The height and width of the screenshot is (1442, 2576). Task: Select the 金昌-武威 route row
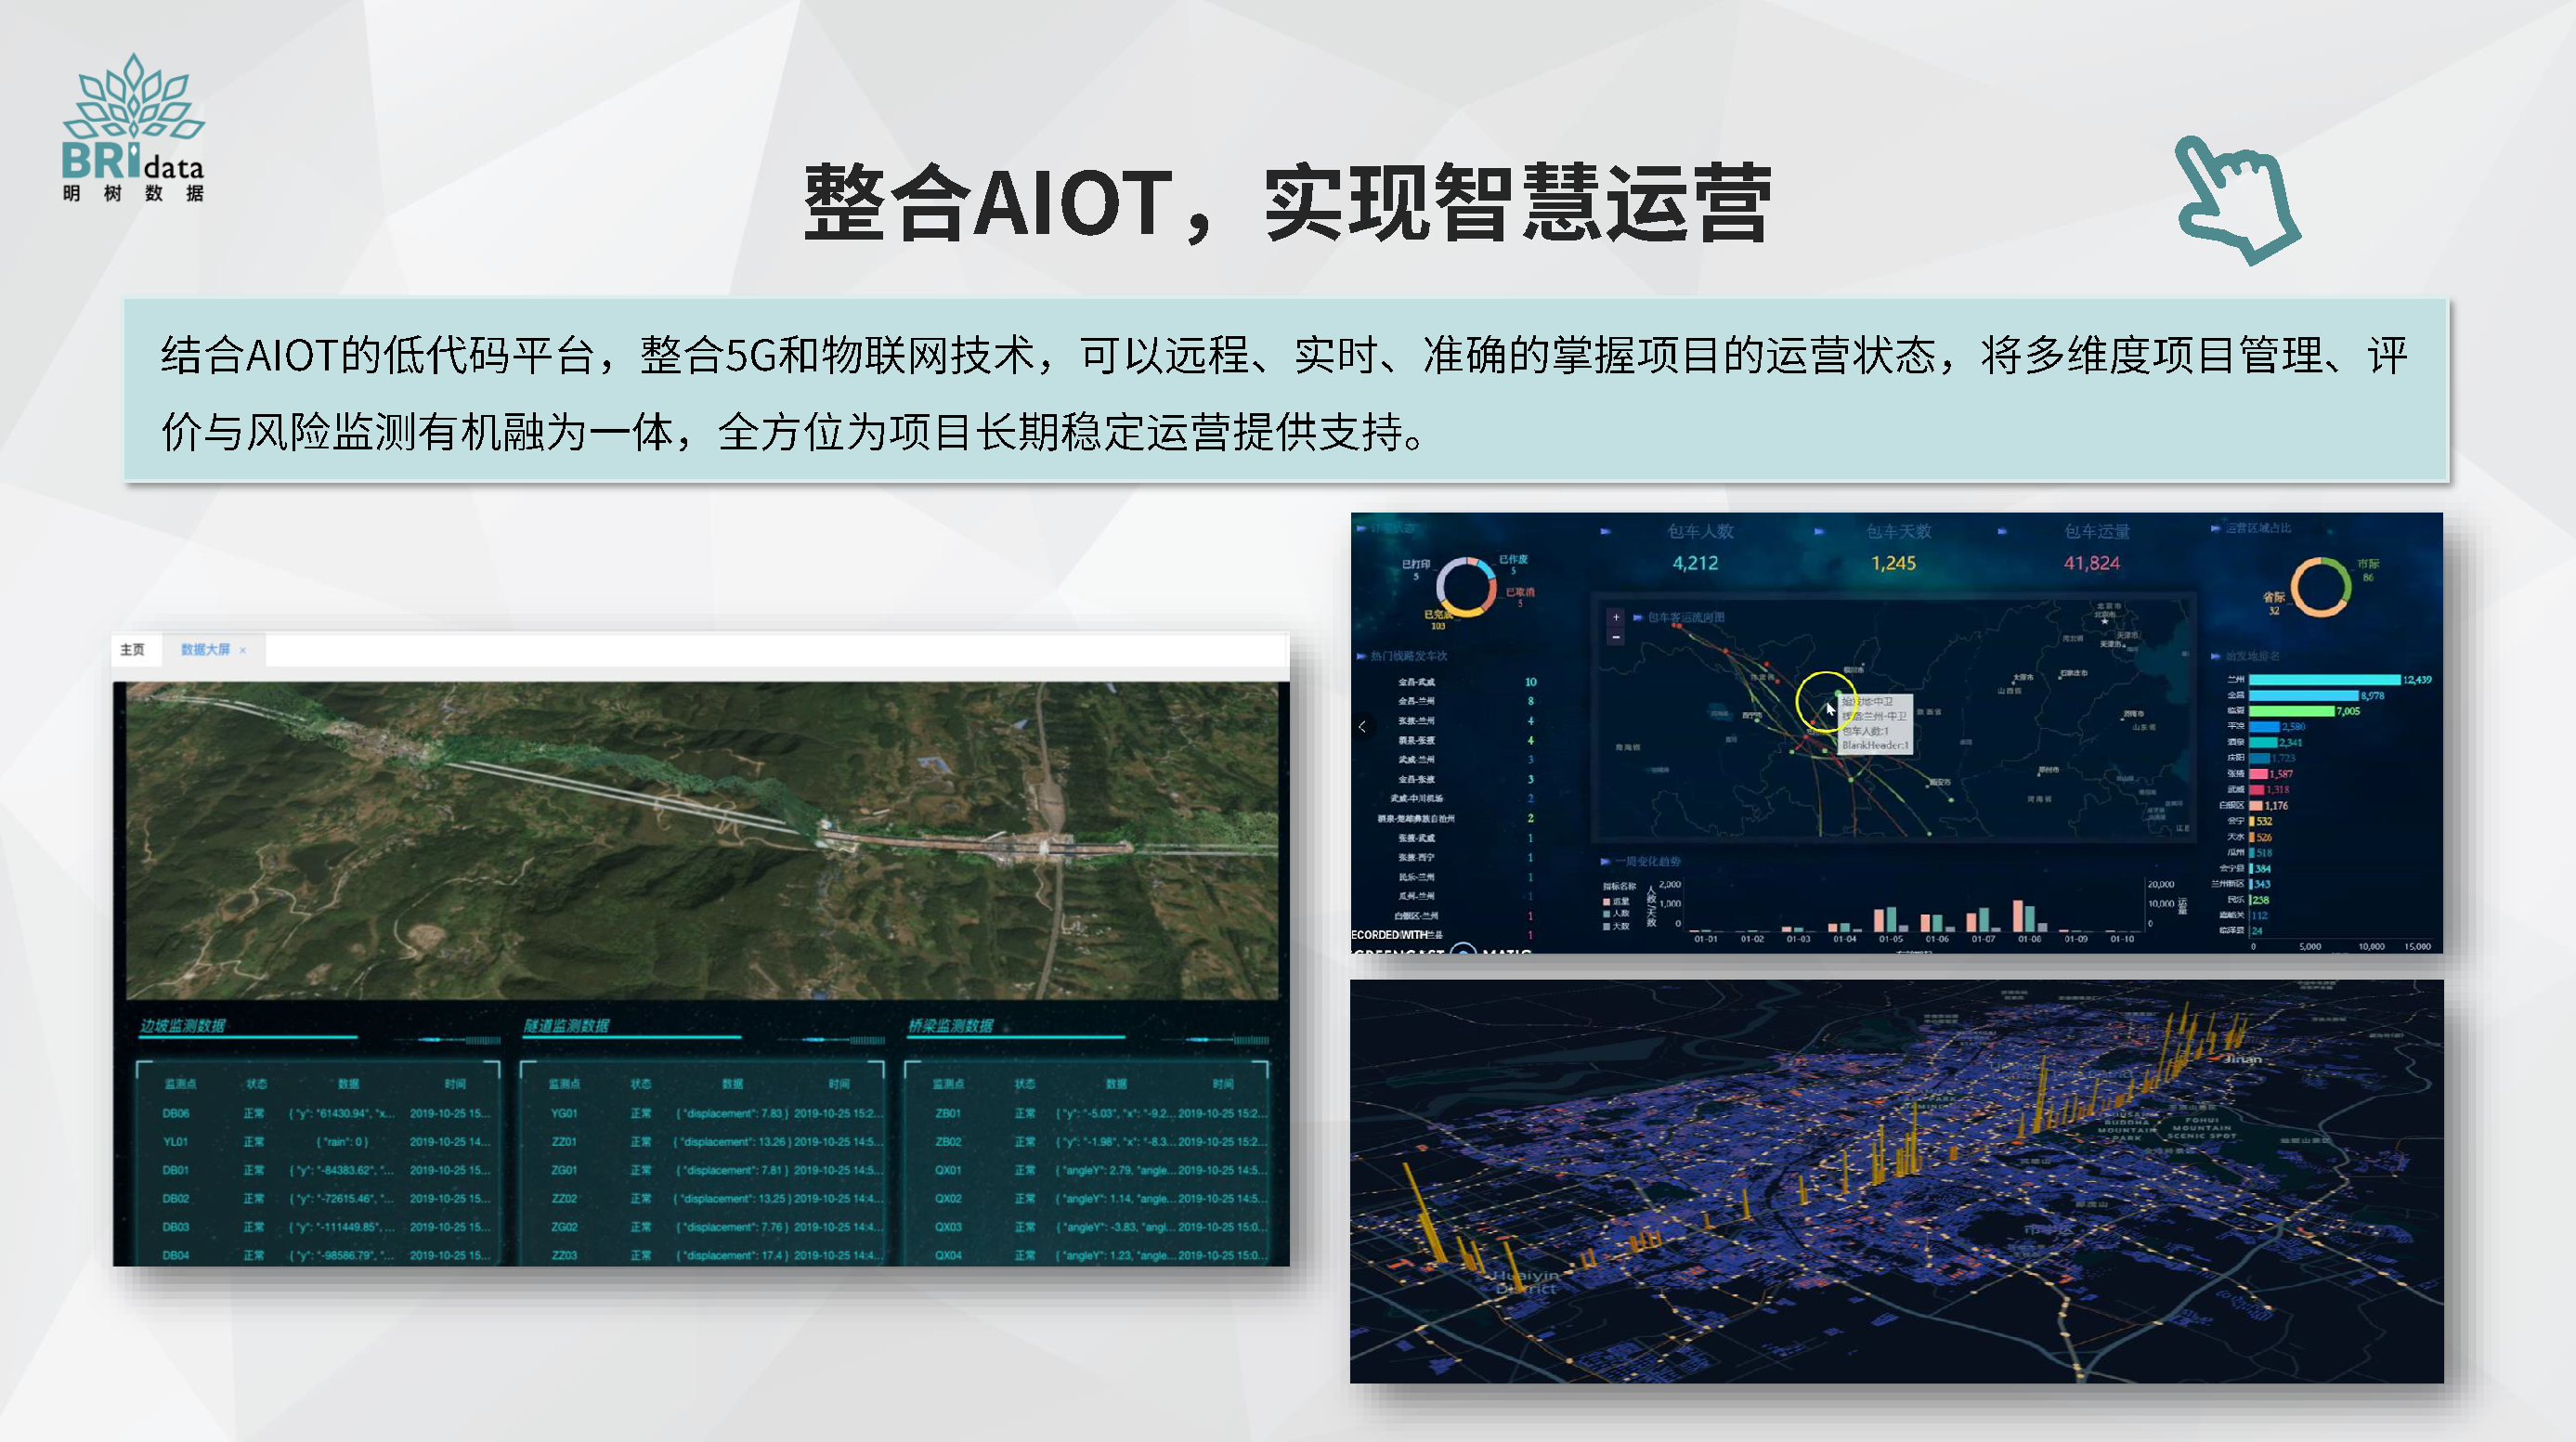tap(1466, 682)
